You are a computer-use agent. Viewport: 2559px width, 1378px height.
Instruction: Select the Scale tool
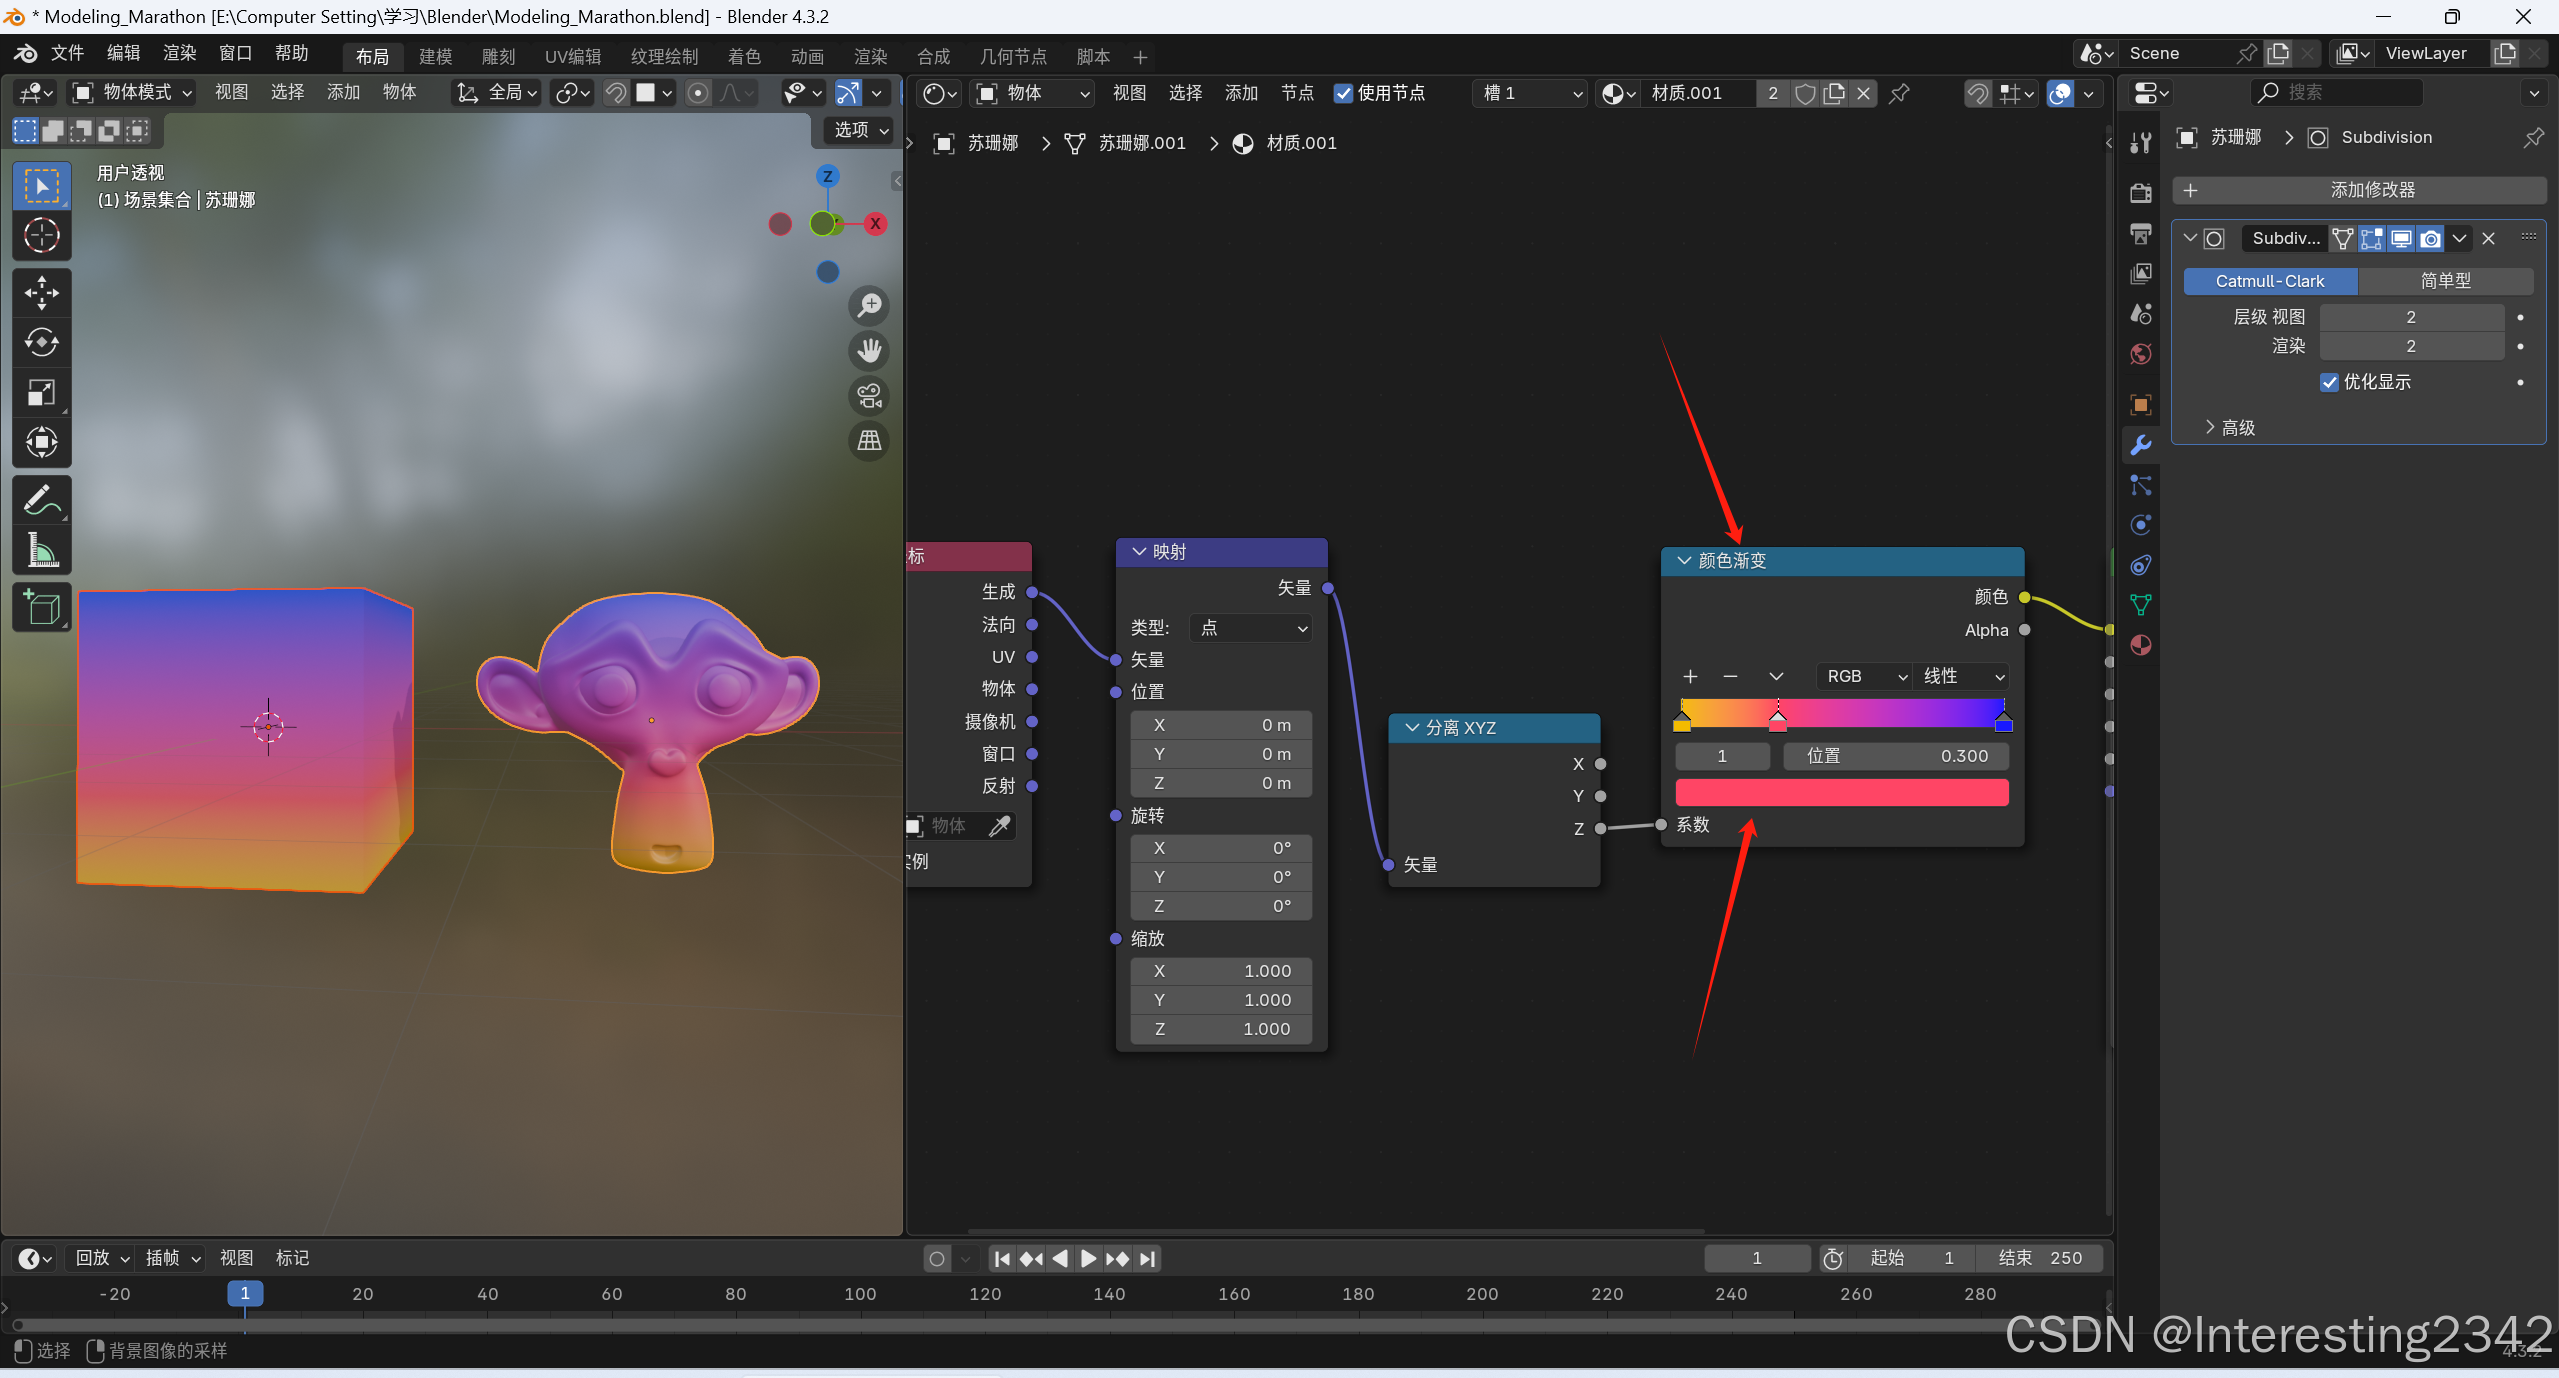click(41, 393)
